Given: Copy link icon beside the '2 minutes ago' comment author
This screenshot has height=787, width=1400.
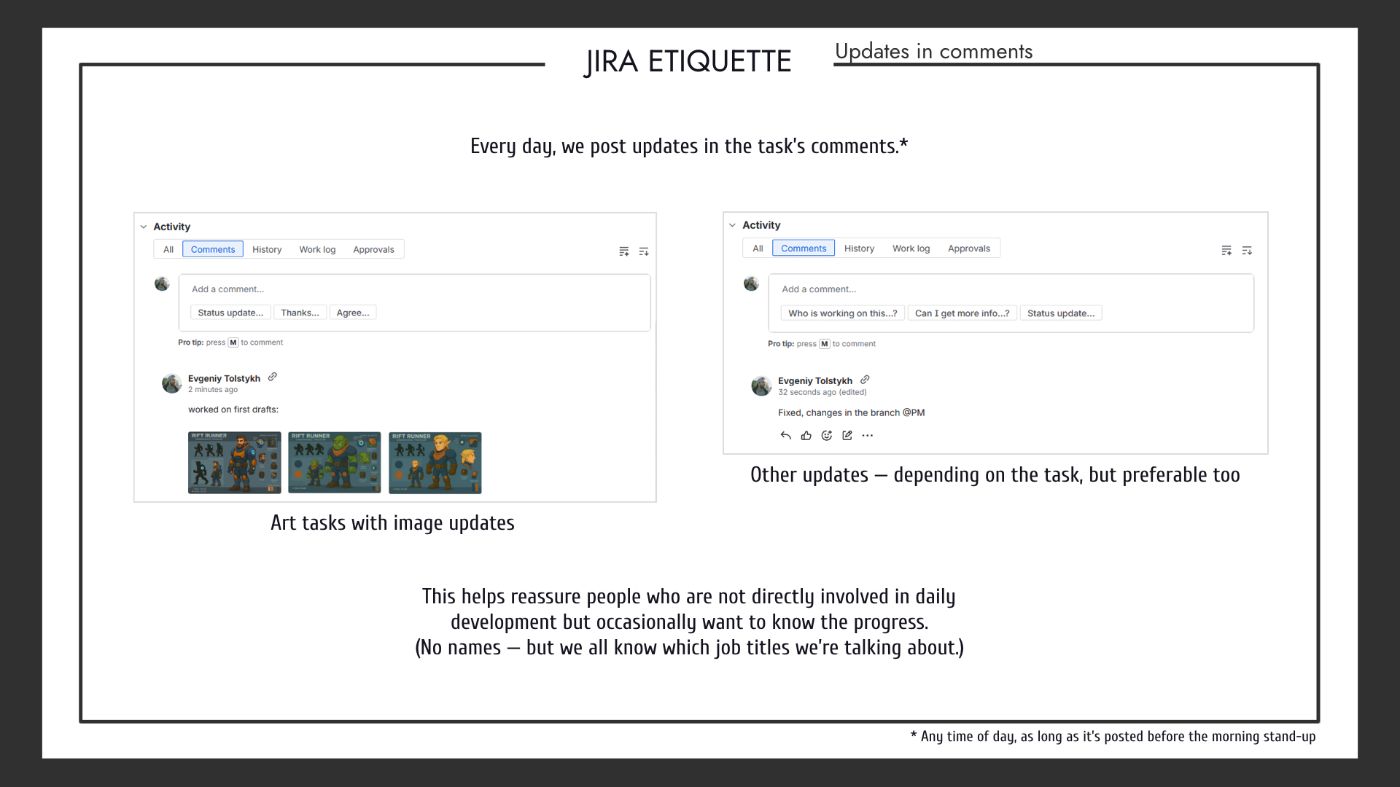Looking at the screenshot, I should (272, 377).
